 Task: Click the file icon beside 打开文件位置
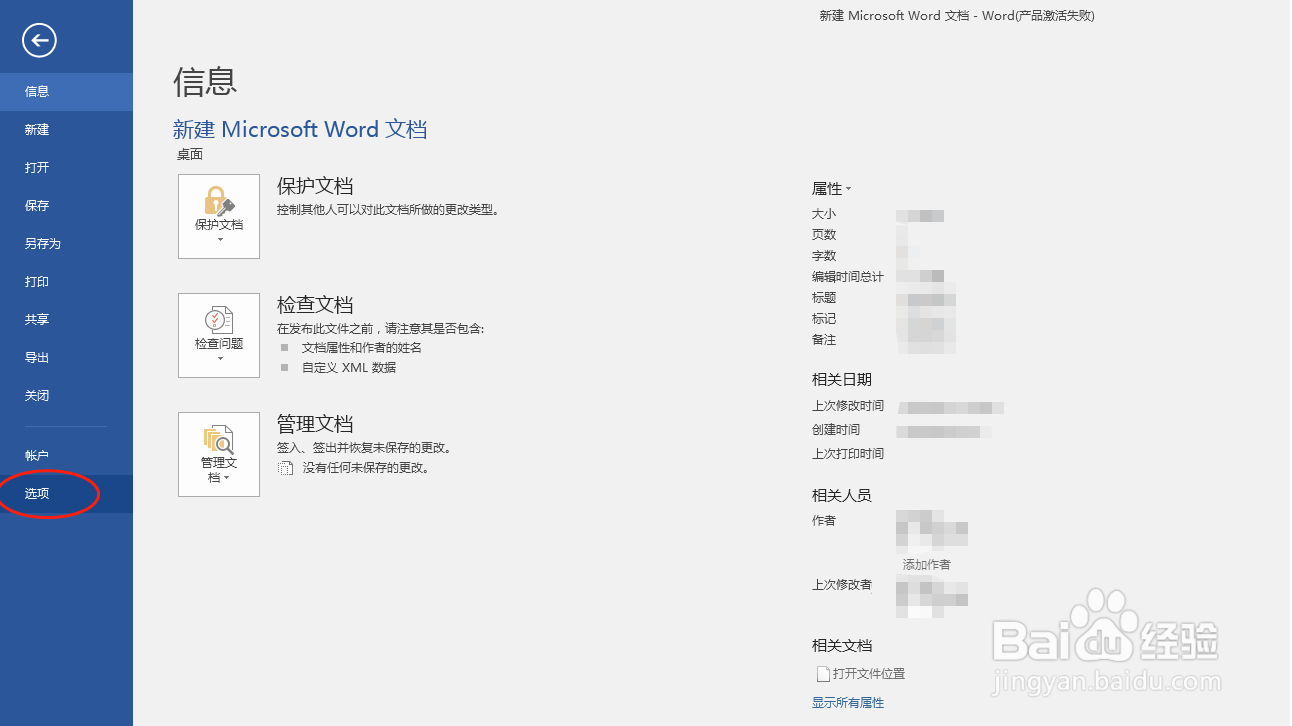point(823,674)
